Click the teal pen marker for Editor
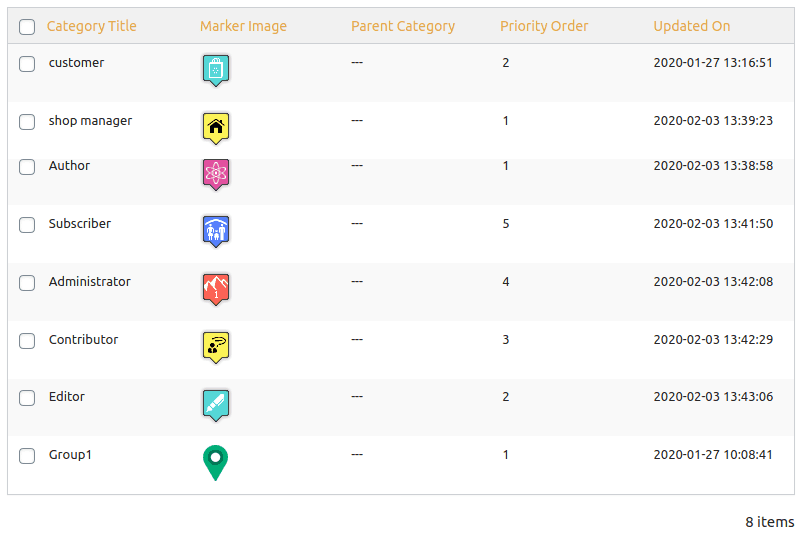Screen dimensions: 807x543 pos(215,404)
